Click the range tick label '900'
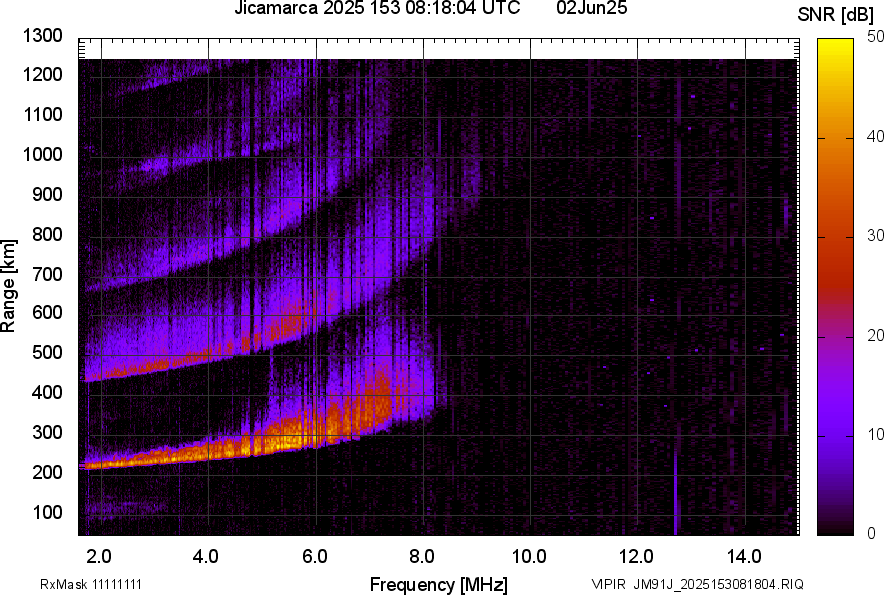The height and width of the screenshot is (595, 884). [47, 195]
